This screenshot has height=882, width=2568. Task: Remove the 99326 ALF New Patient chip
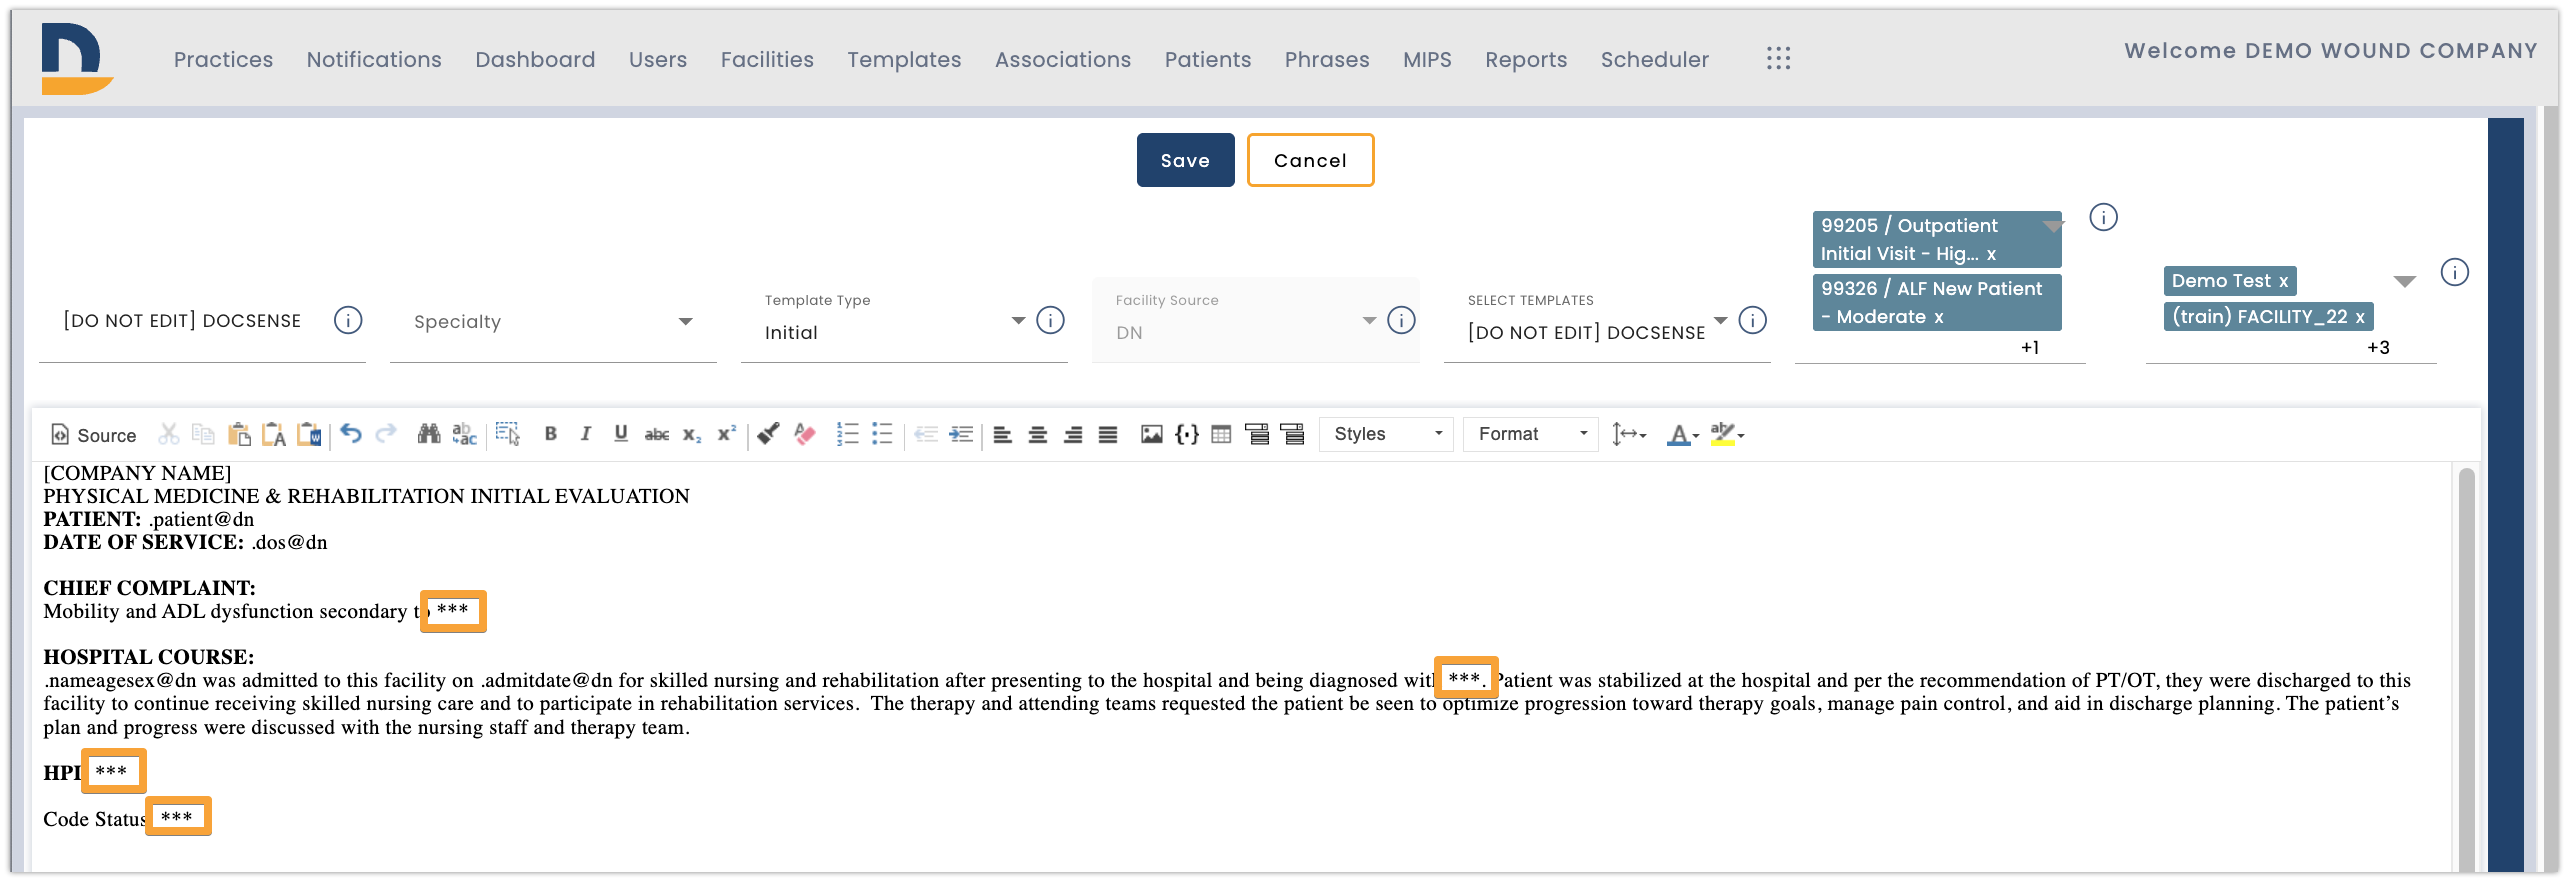coord(1938,318)
